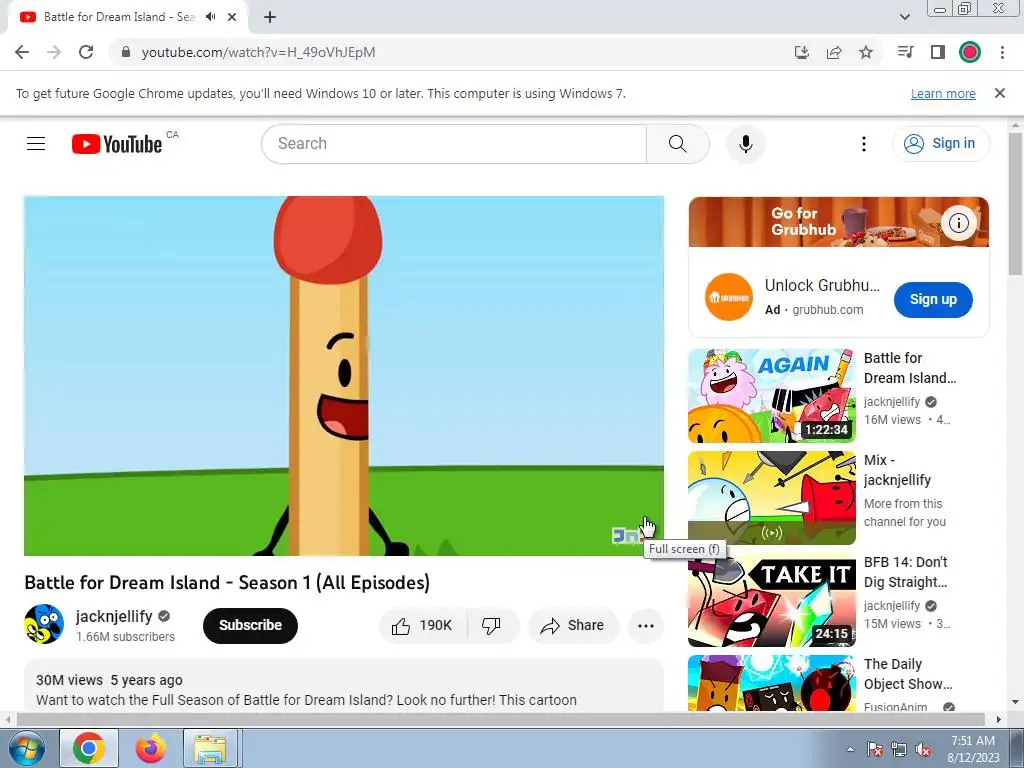This screenshot has height=768, width=1024.
Task: Open a new browser tab
Action: tap(270, 17)
